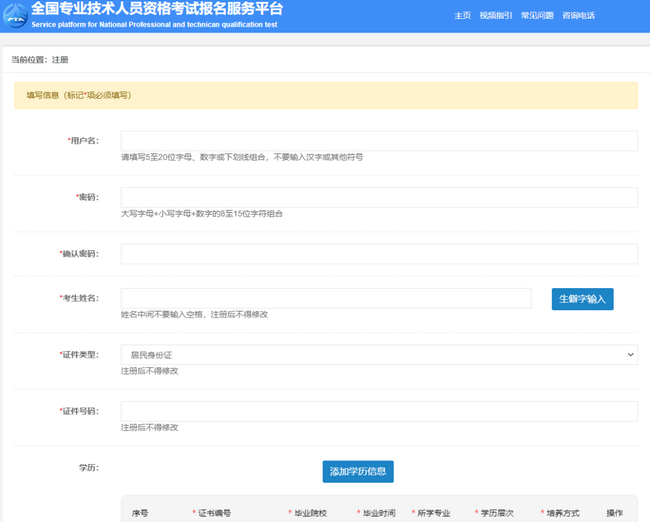Image resolution: width=650 pixels, height=522 pixels.
Task: Select the 毕业时间 table header
Action: coord(378,513)
